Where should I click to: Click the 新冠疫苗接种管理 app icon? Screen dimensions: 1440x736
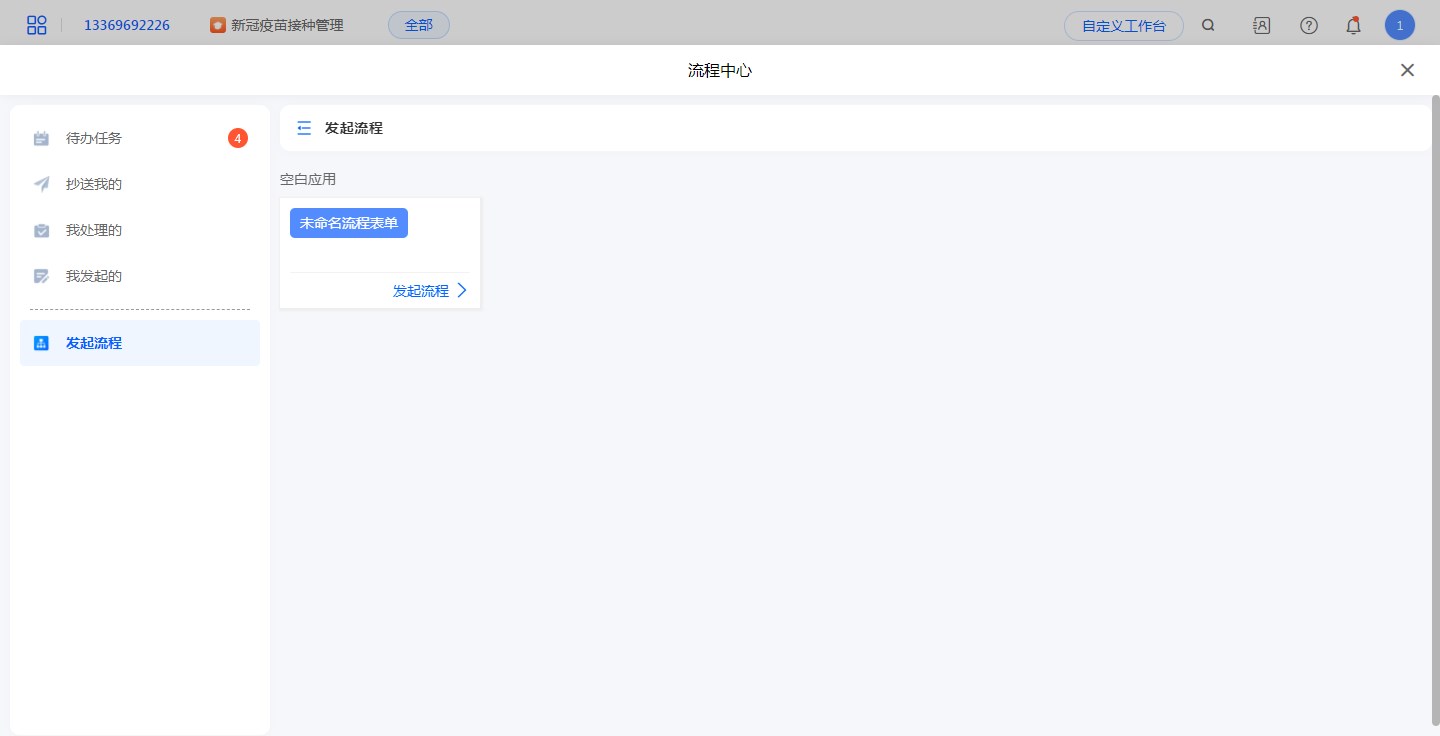pos(218,26)
